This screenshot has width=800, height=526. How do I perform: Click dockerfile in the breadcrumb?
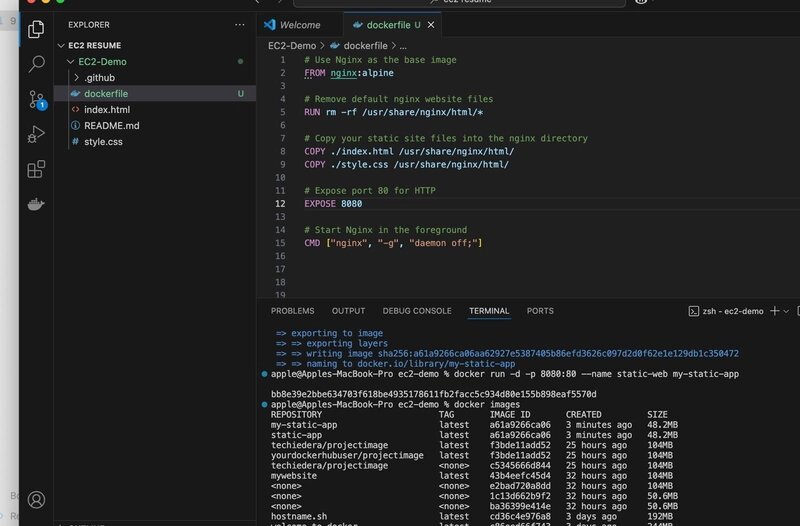[365, 46]
